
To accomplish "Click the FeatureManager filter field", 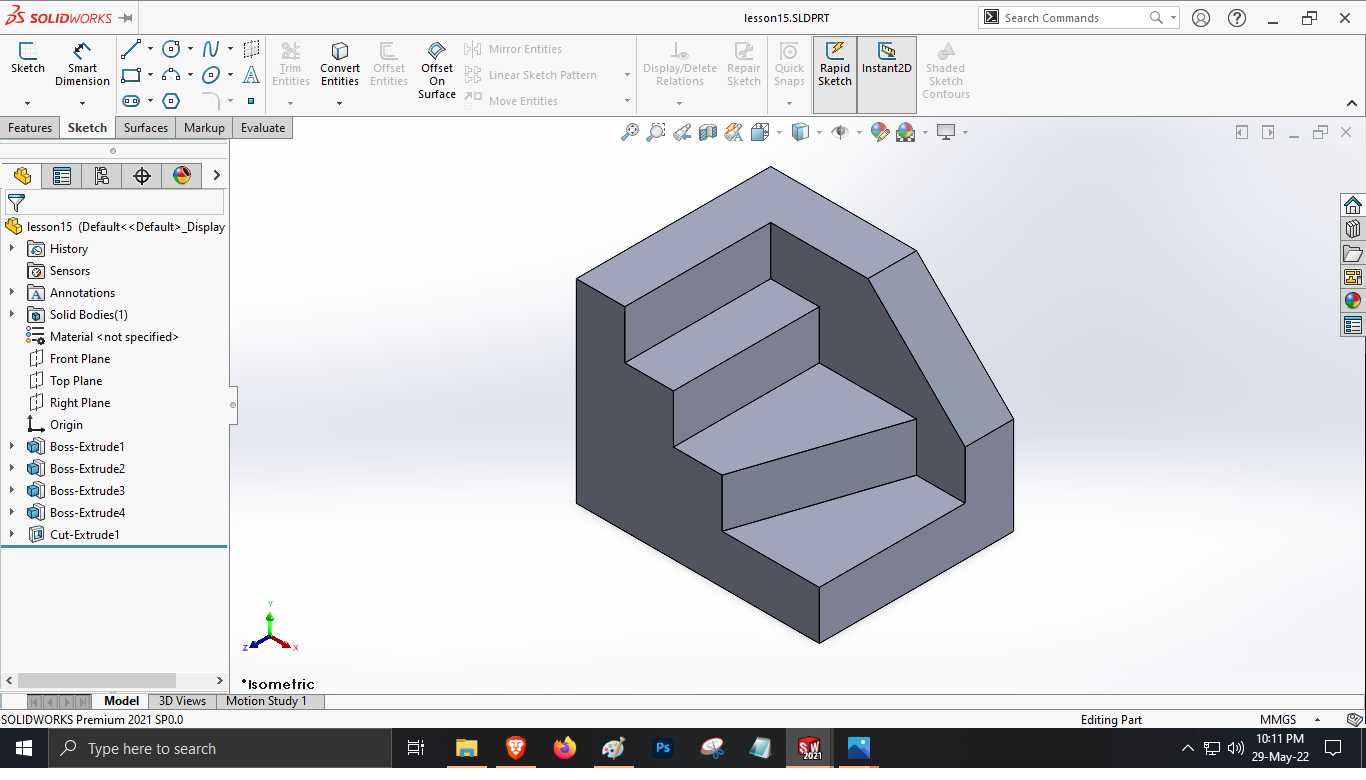I will tap(116, 203).
